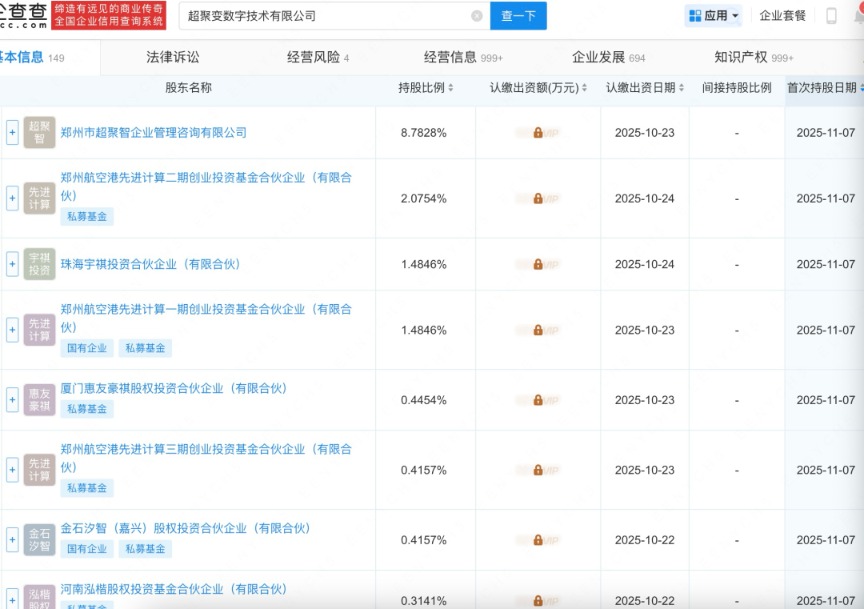Click the 惠友豪祺 logo badge
Image resolution: width=864 pixels, height=609 pixels.
point(39,400)
